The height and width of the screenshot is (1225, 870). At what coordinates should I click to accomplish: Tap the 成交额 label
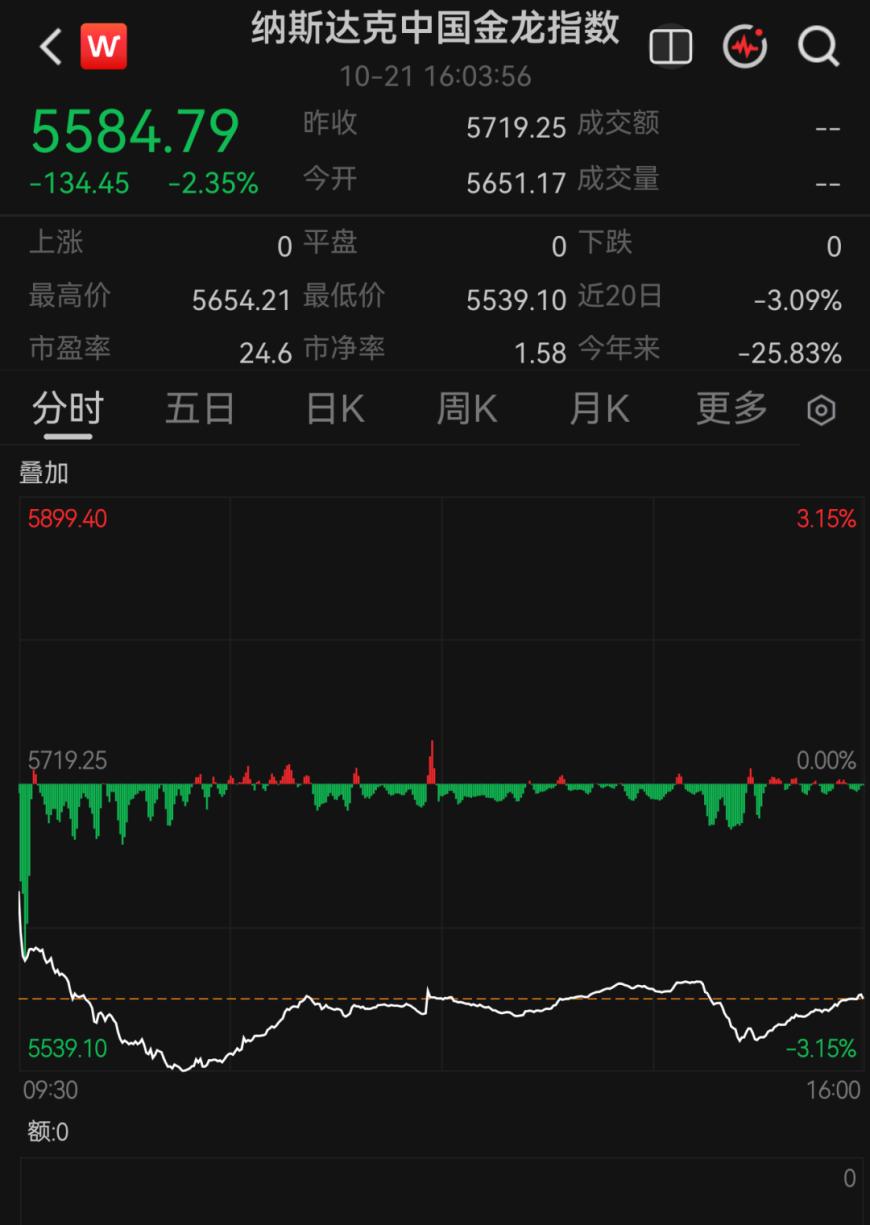(618, 123)
